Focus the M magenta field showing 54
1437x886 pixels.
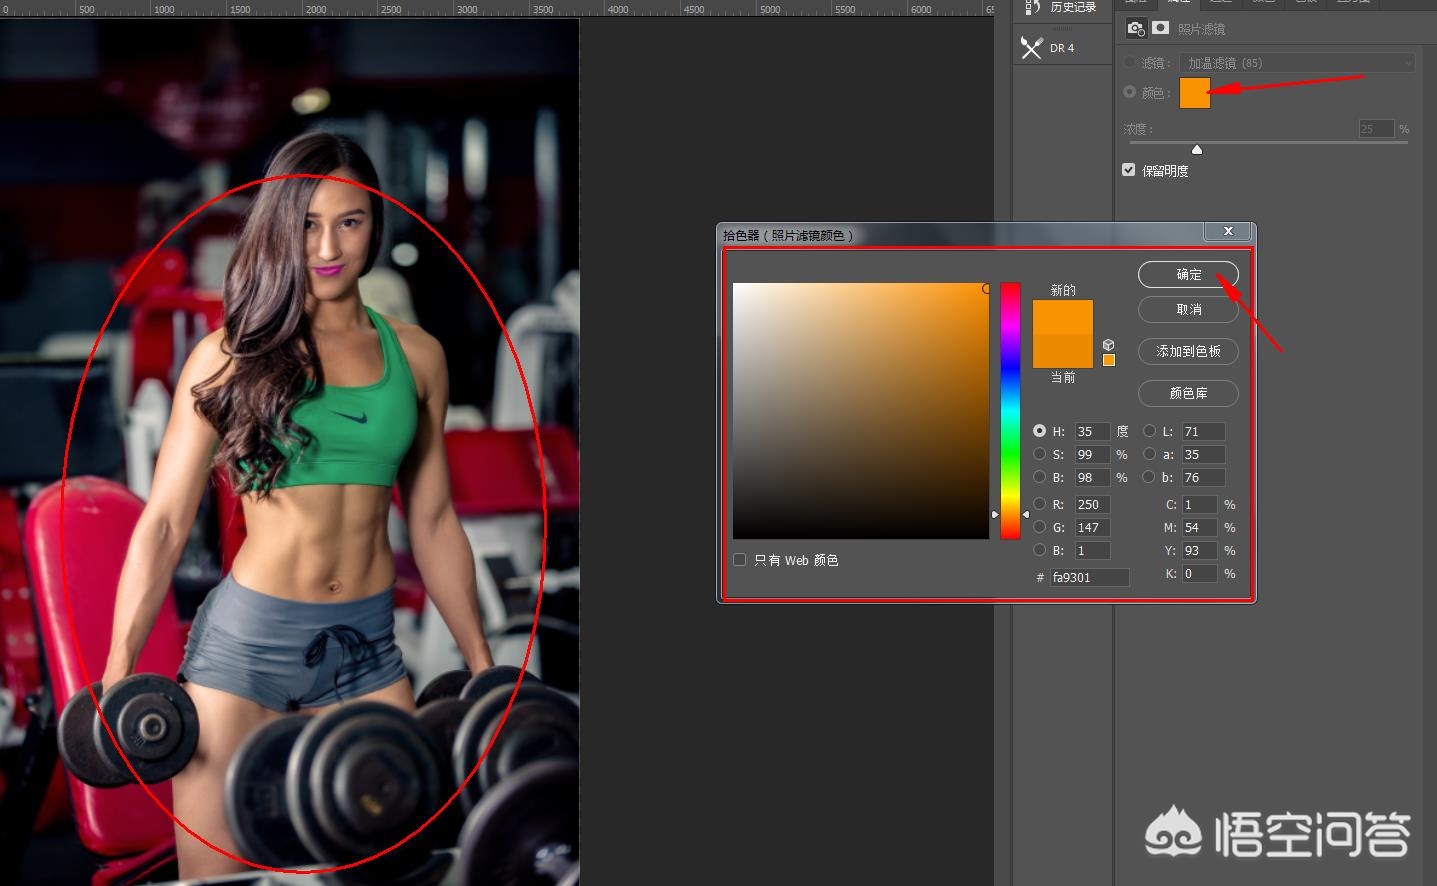coord(1200,527)
